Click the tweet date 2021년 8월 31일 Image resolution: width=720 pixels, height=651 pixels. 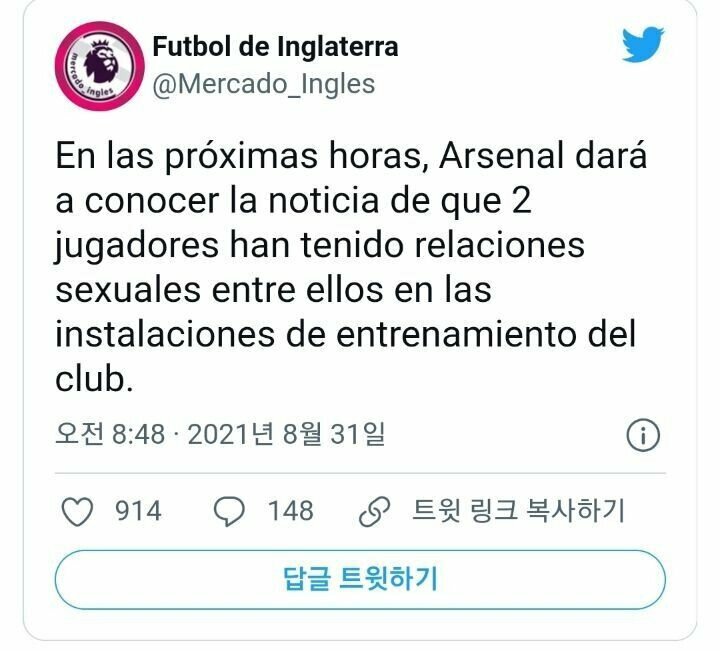pos(287,433)
